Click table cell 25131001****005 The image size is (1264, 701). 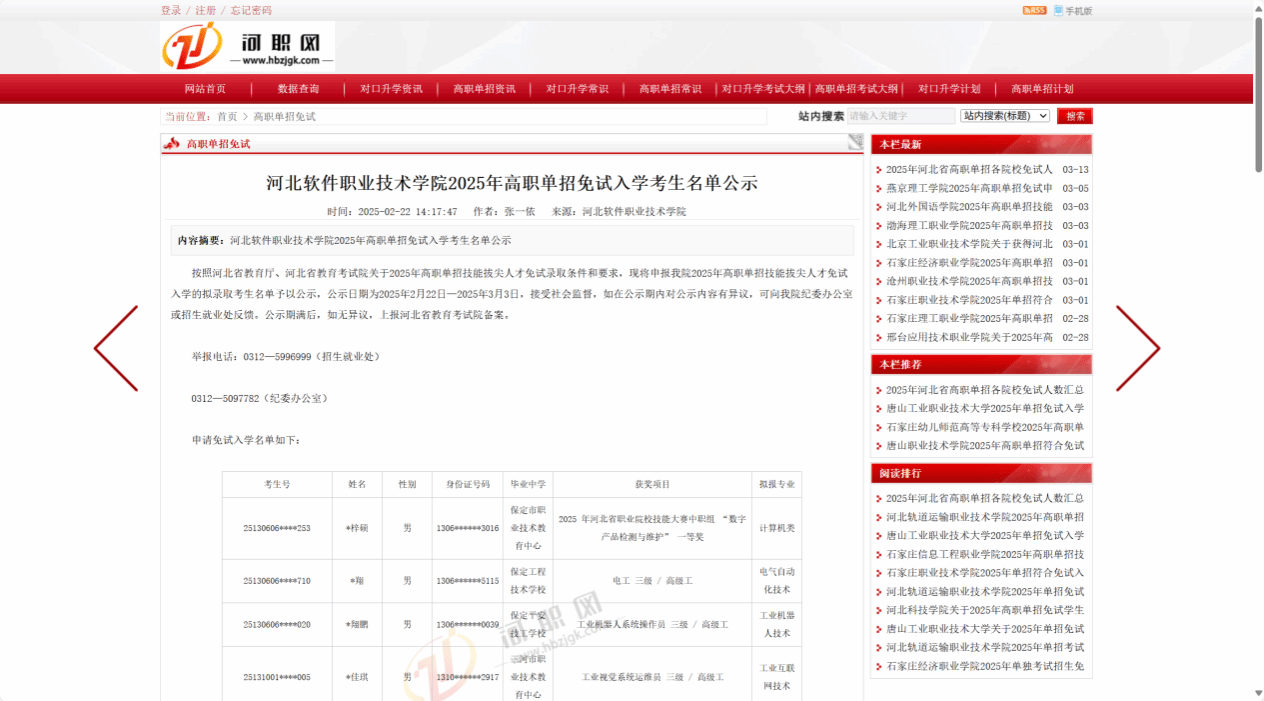pos(277,677)
